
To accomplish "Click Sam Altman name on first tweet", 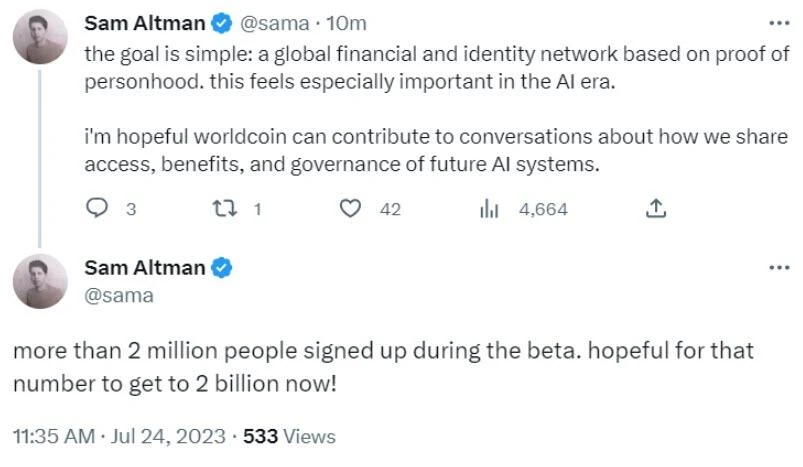I will click(145, 22).
